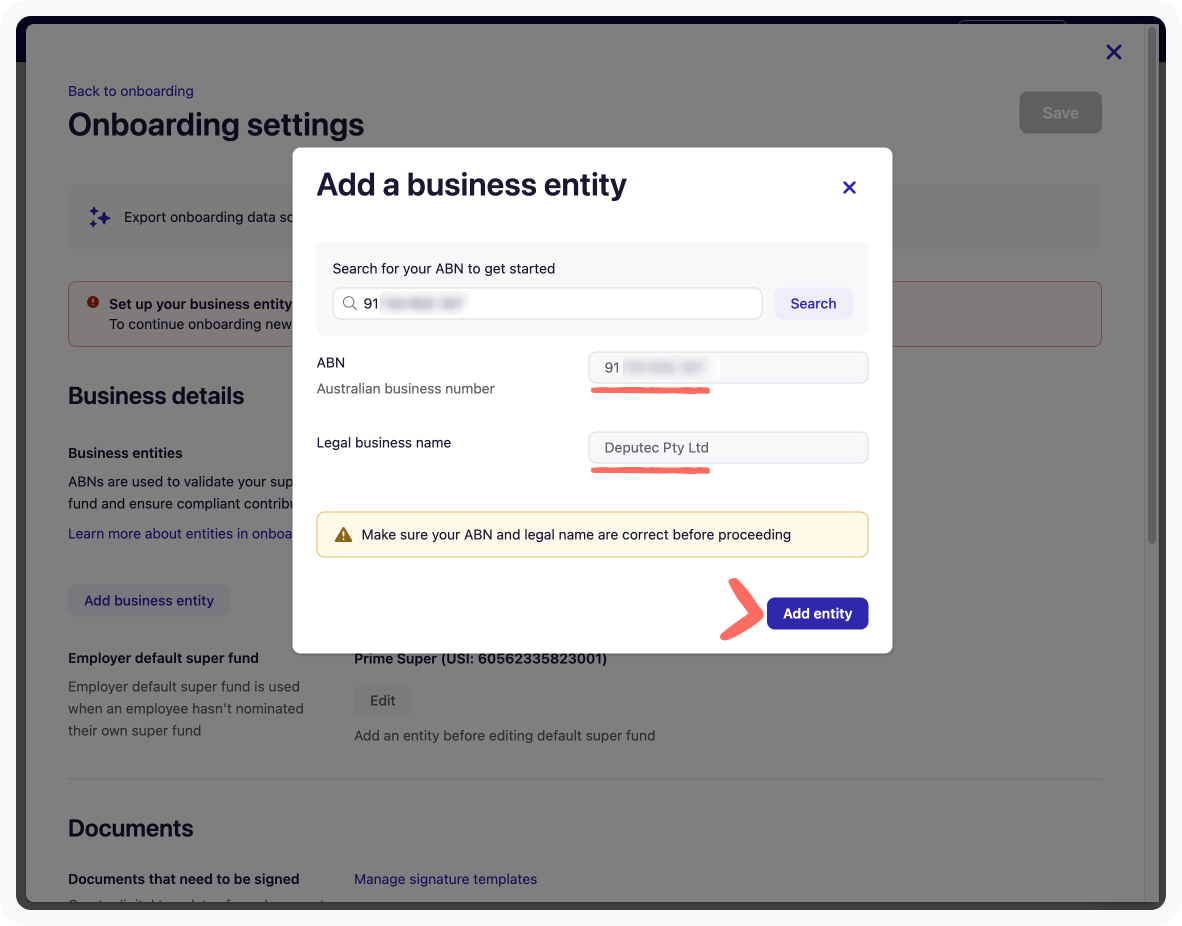
Task: Click the warning triangle icon in notice
Action: click(x=343, y=535)
